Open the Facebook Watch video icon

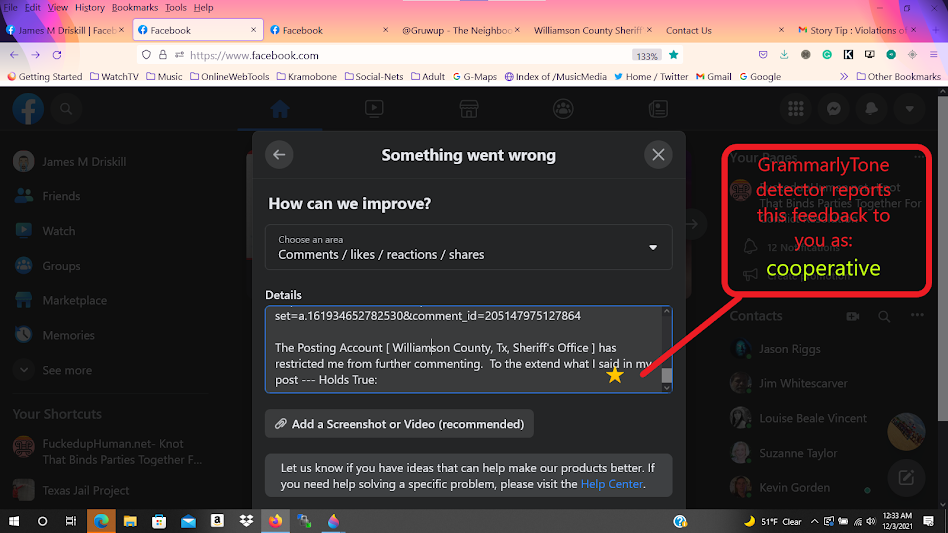coord(374,109)
